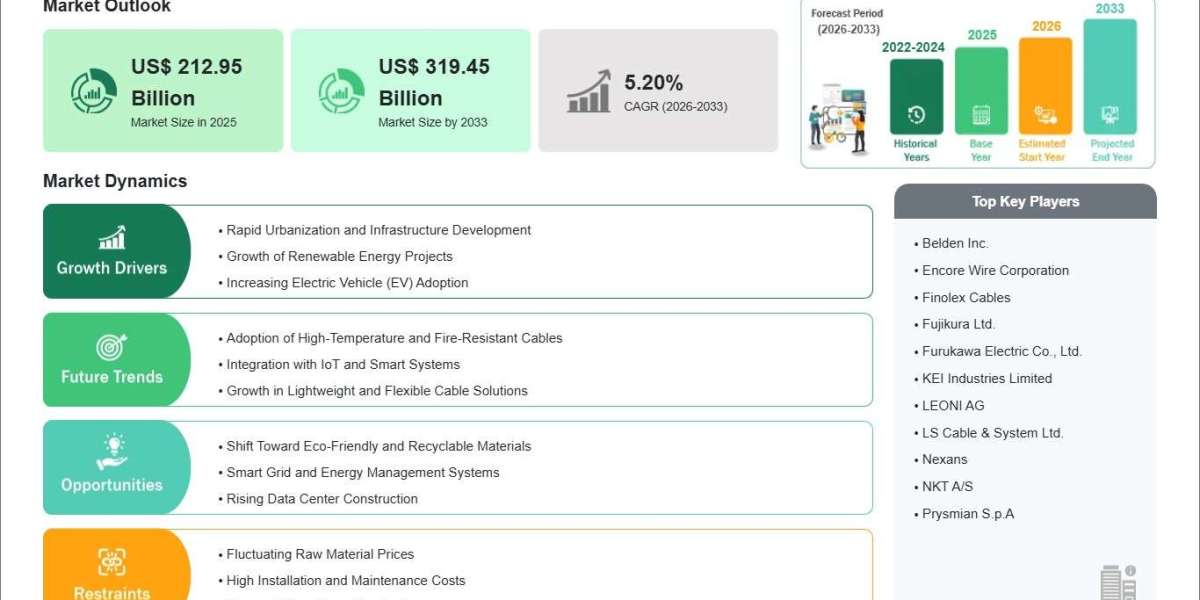Click the pie chart icon beside US$ 319.45 Billion
The width and height of the screenshot is (1200, 600).
coord(341,91)
